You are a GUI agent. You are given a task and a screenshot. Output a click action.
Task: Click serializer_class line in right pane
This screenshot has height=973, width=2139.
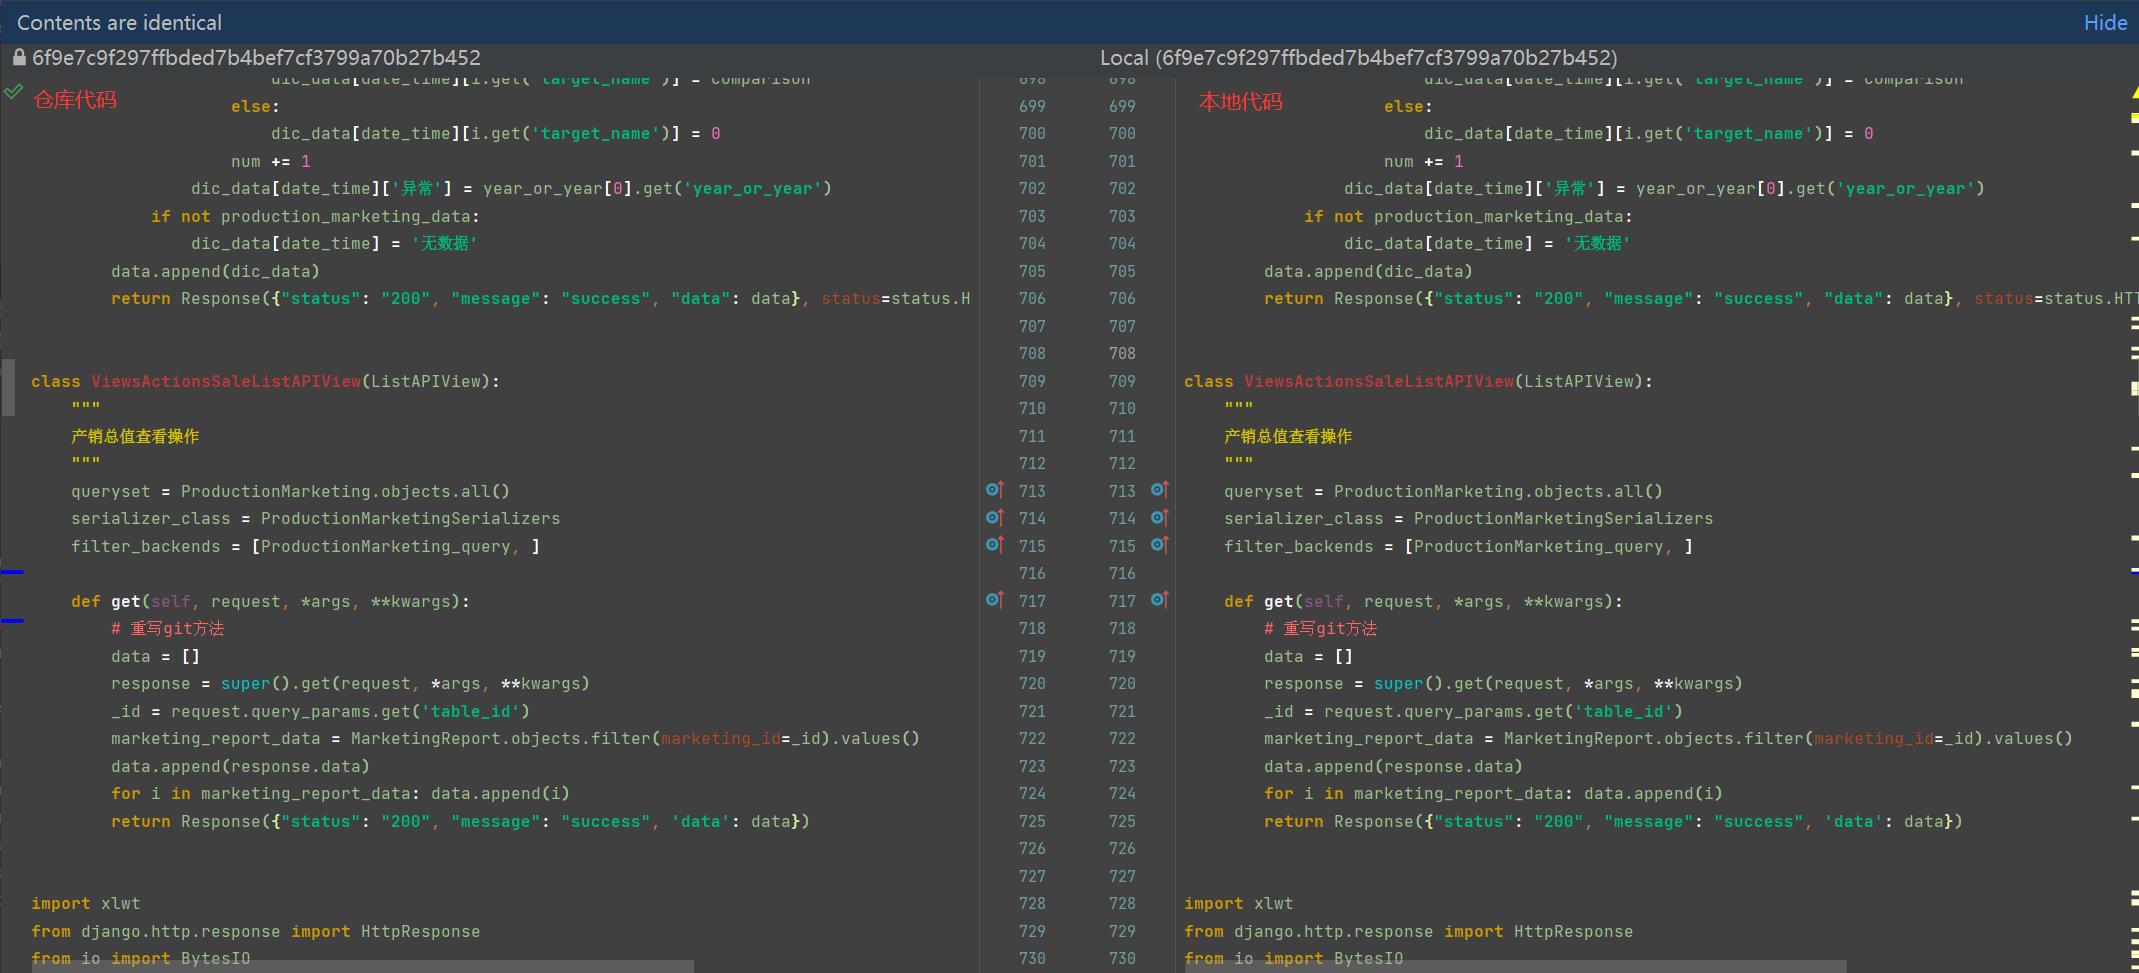[x=1468, y=518]
